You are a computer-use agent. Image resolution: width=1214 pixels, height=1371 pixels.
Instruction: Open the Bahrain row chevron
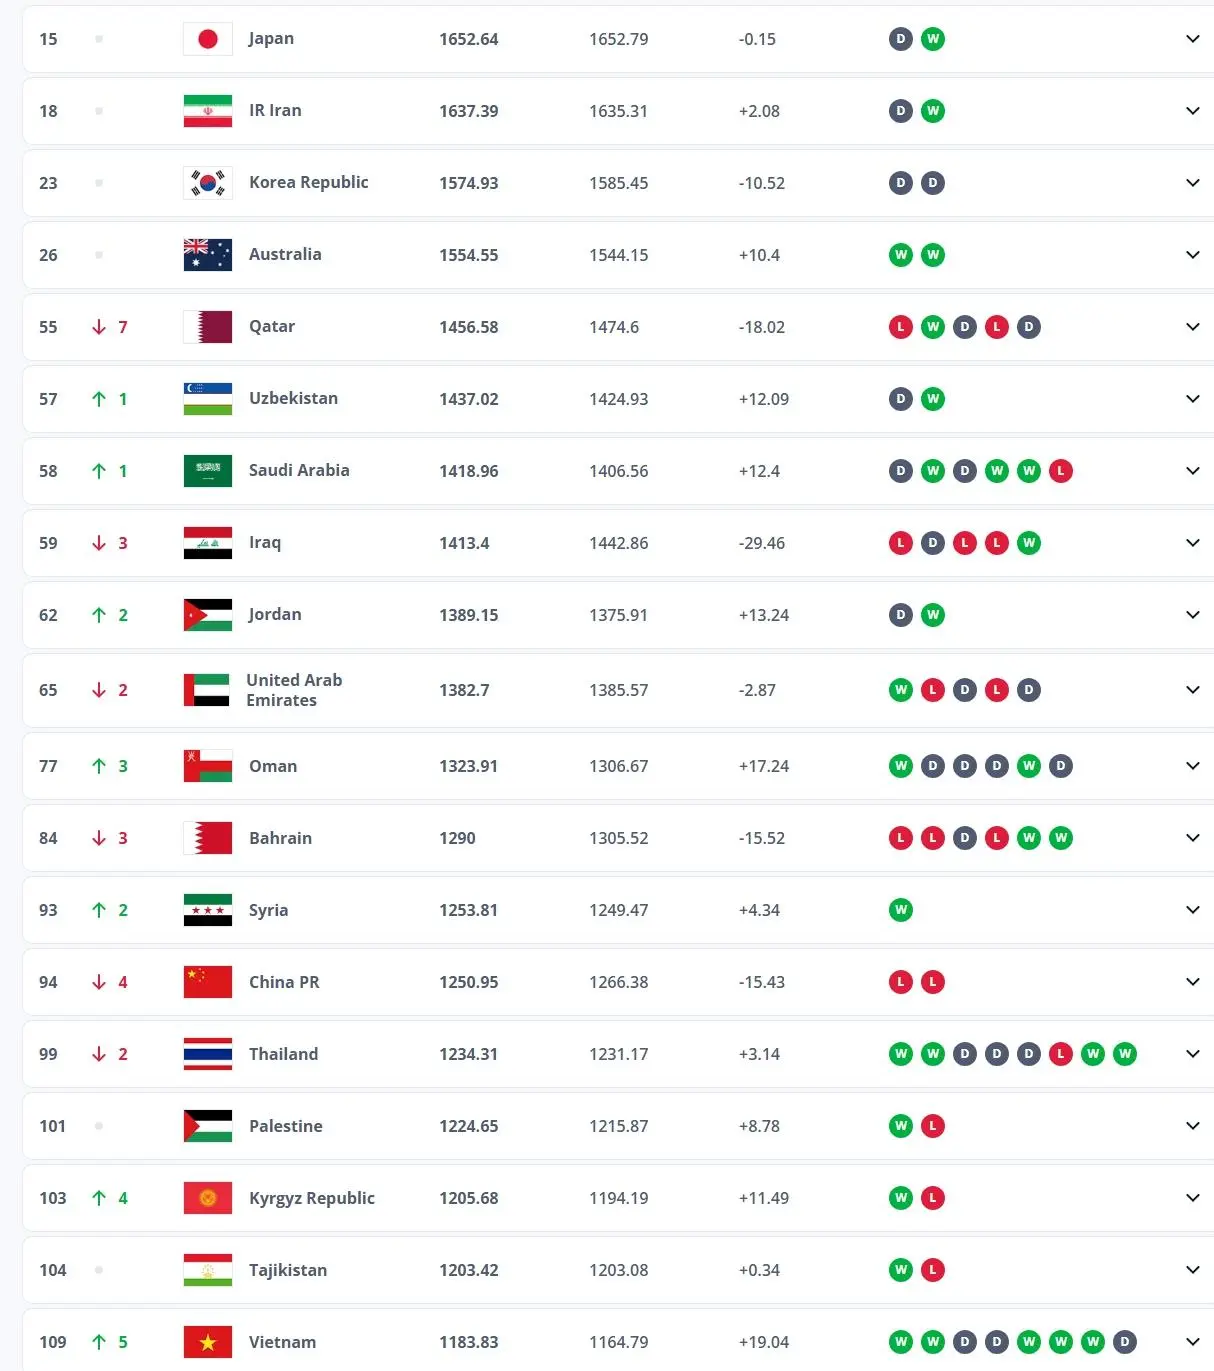[x=1192, y=838]
